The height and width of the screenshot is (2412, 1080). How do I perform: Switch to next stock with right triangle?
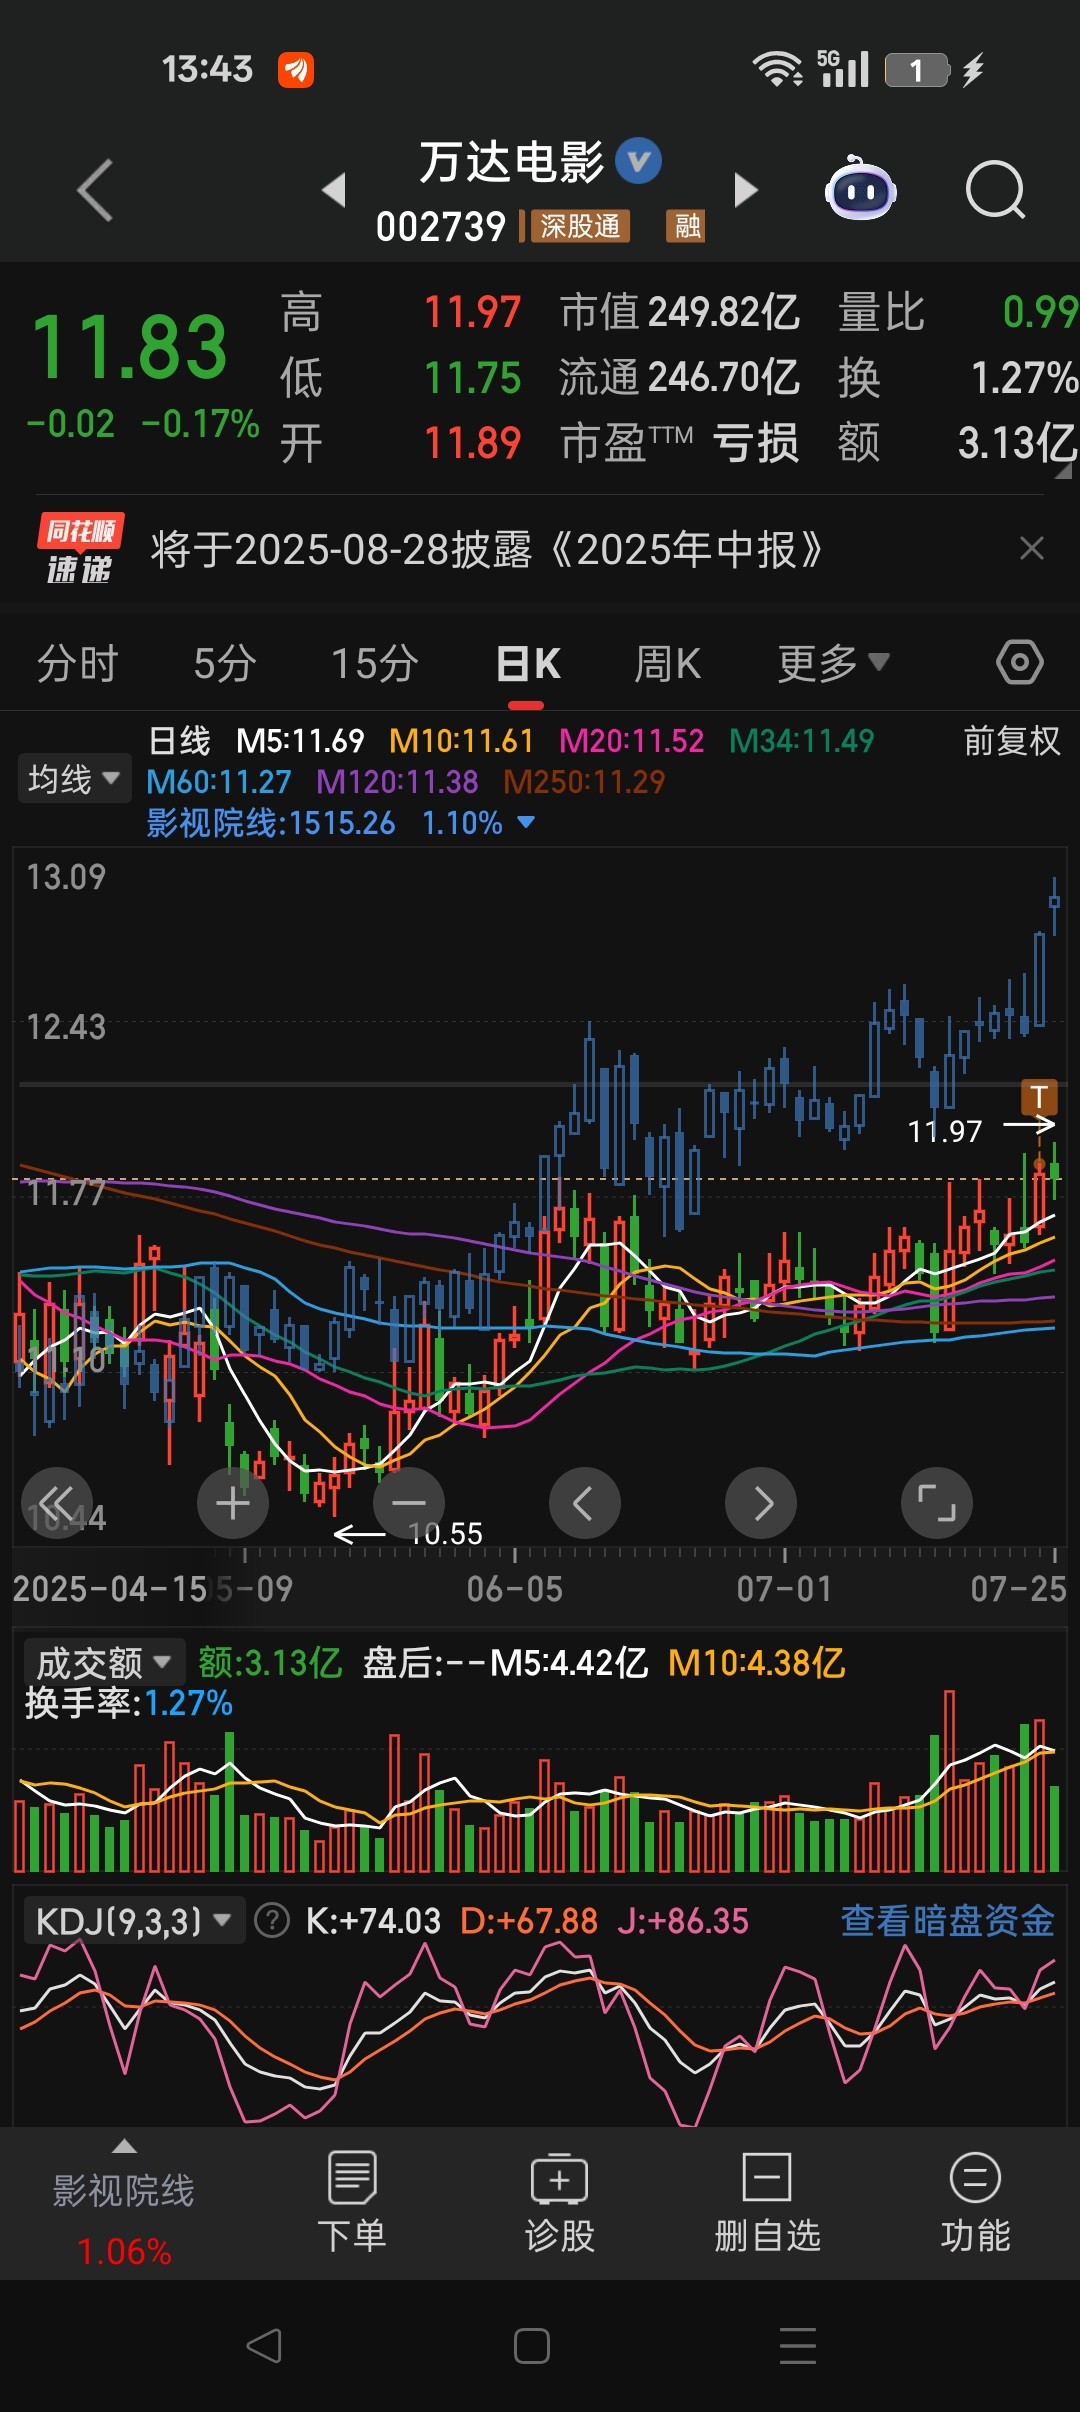[746, 190]
